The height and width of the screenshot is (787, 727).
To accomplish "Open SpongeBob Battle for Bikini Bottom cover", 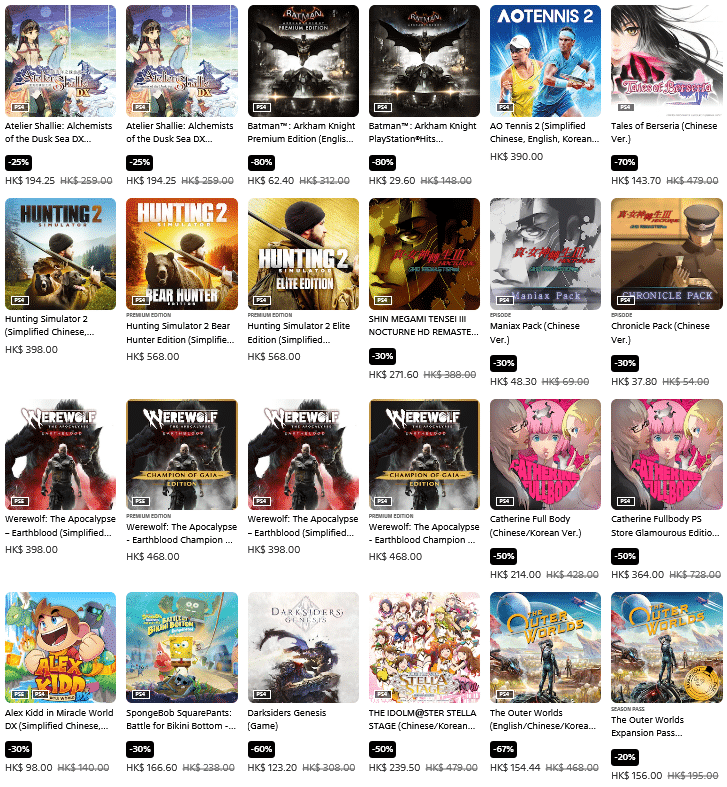I will point(182,647).
